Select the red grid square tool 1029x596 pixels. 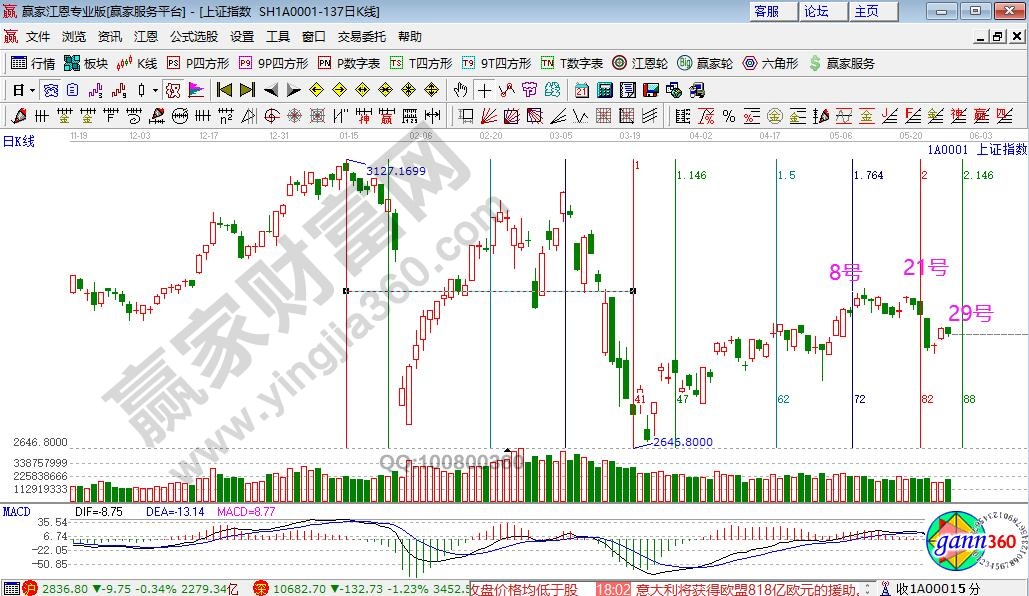click(603, 116)
